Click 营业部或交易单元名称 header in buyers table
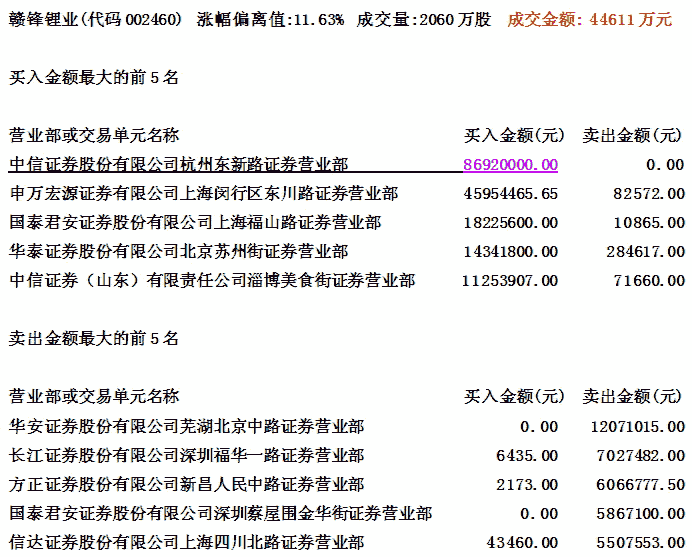 [x=94, y=135]
